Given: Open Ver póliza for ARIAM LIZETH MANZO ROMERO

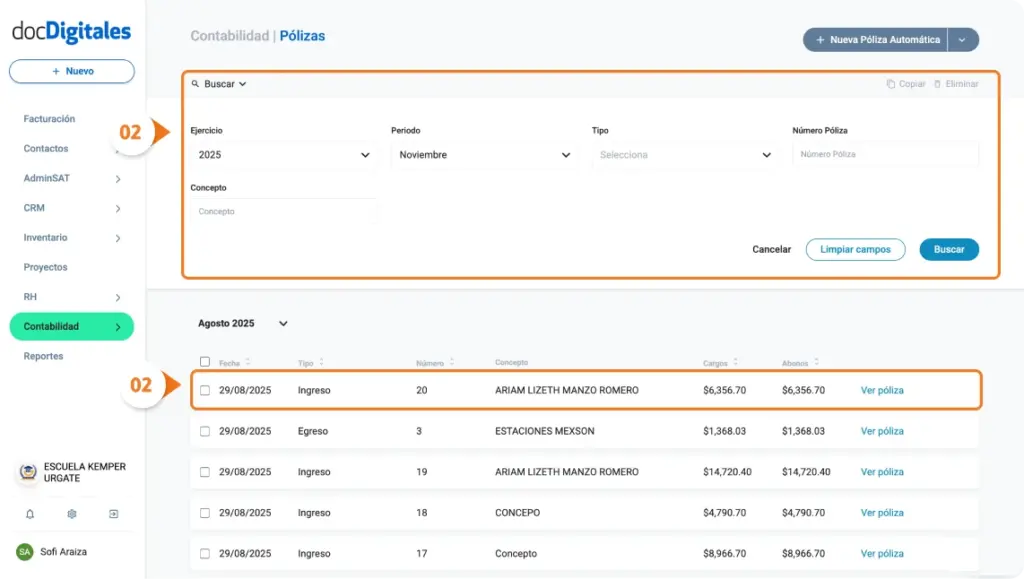Looking at the screenshot, I should 880,390.
